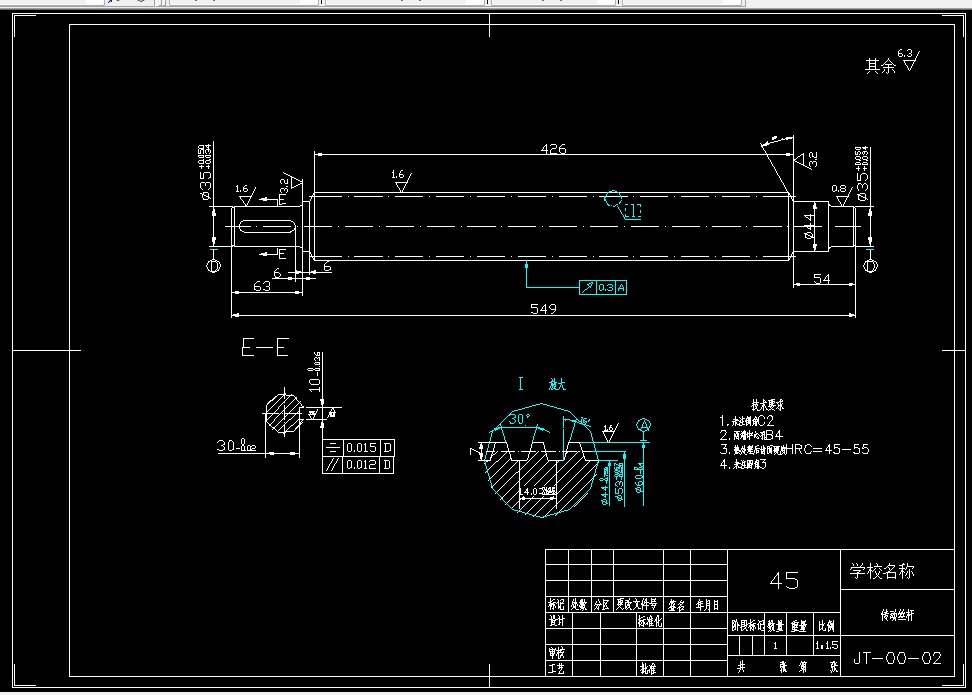The width and height of the screenshot is (972, 695).
Task: Select the 549 overall length dimension
Action: (543, 308)
